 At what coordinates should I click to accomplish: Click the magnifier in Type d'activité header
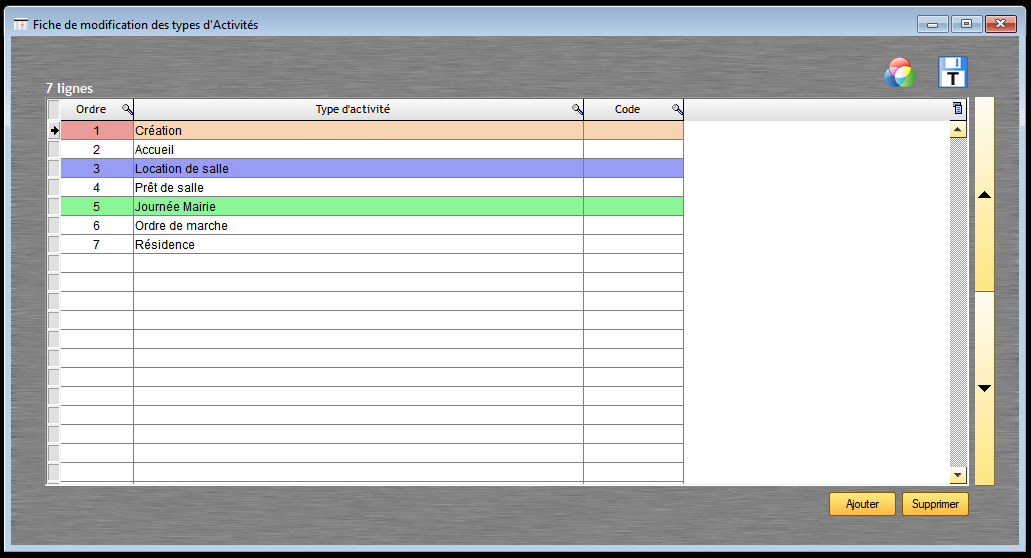click(x=577, y=109)
